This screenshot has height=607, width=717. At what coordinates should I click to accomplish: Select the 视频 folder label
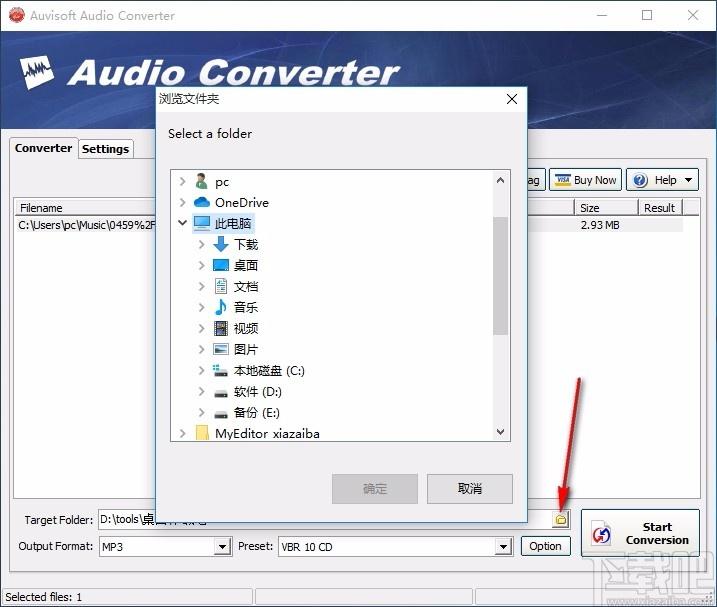click(x=246, y=328)
